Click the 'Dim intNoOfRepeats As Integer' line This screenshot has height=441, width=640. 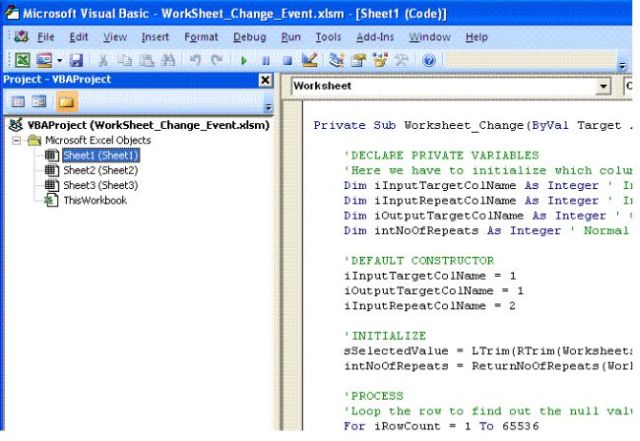click(452, 231)
